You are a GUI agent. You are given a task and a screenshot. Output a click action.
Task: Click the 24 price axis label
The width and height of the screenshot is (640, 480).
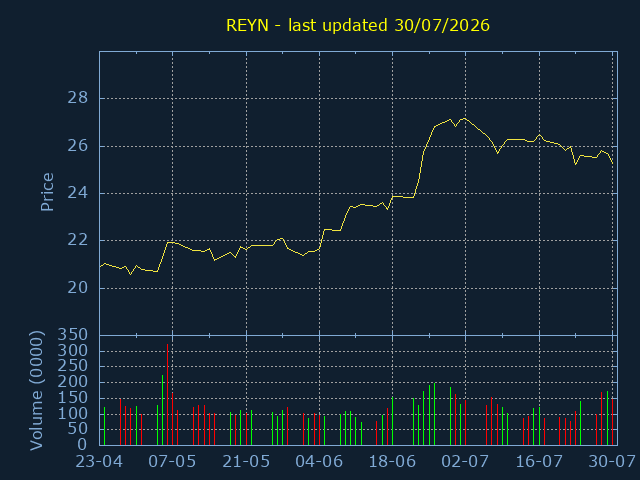[78, 193]
